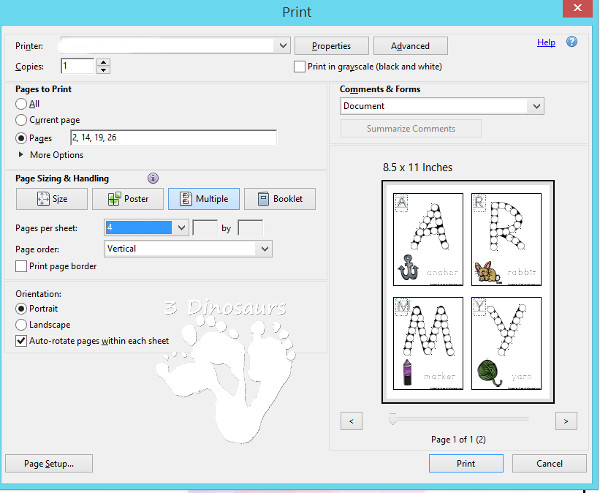
Task: Select the Landscape orientation radio button
Action: 22,325
